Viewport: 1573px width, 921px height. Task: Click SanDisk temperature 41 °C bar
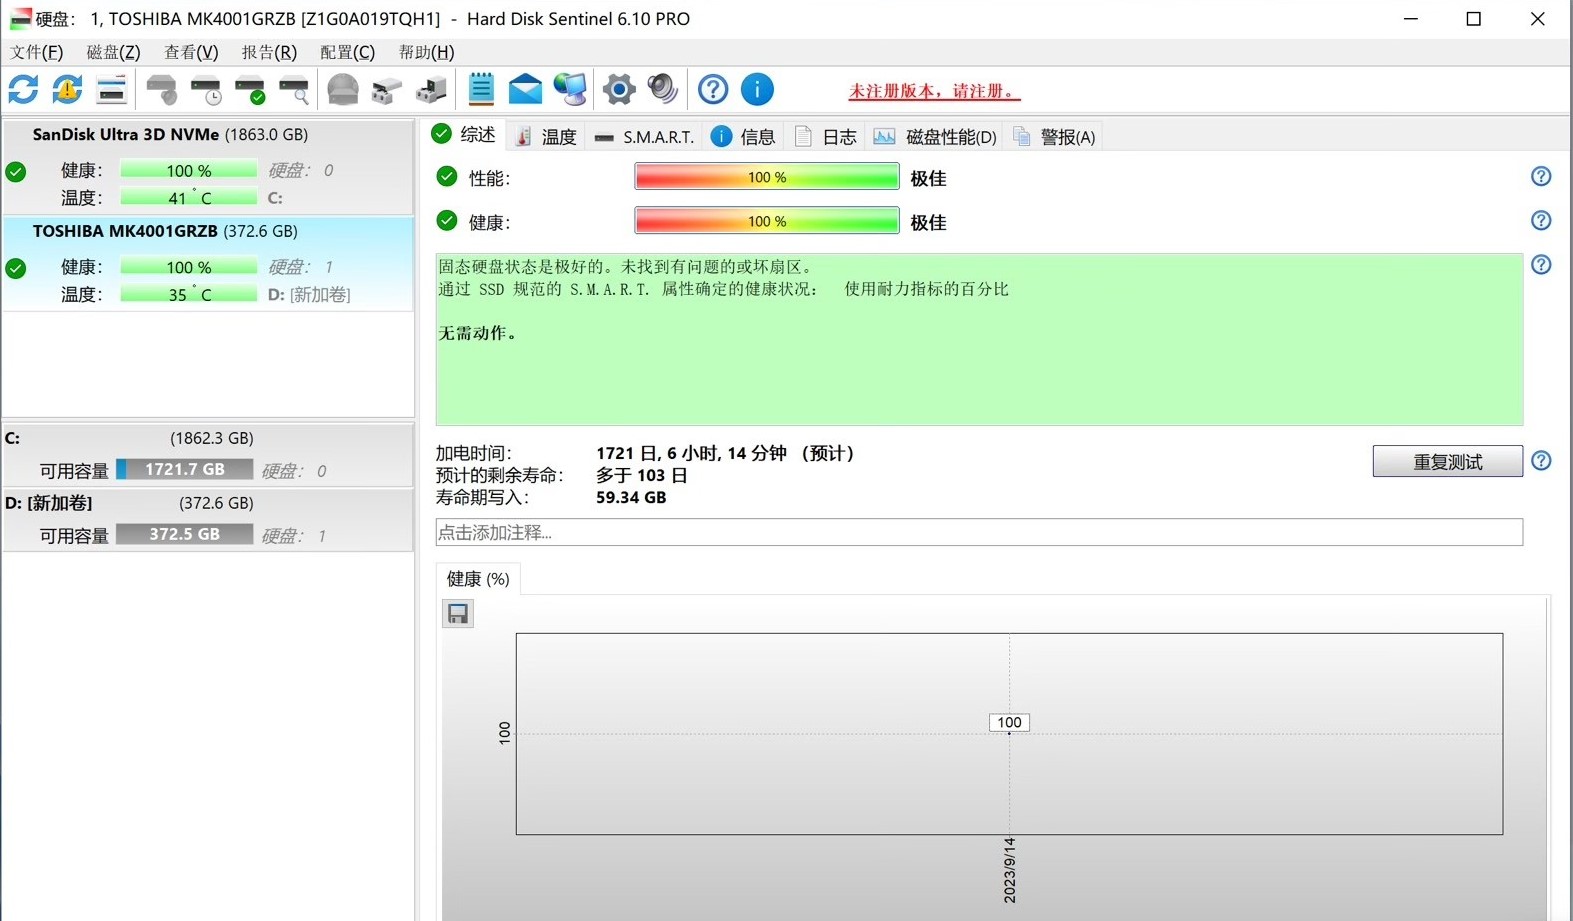[189, 197]
